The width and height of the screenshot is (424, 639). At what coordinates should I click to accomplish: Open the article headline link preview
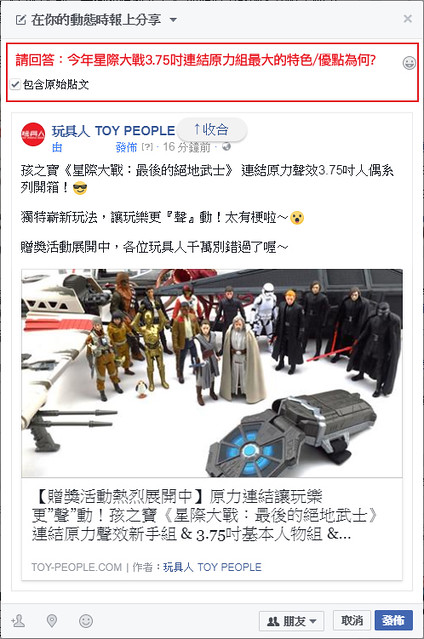click(x=204, y=515)
